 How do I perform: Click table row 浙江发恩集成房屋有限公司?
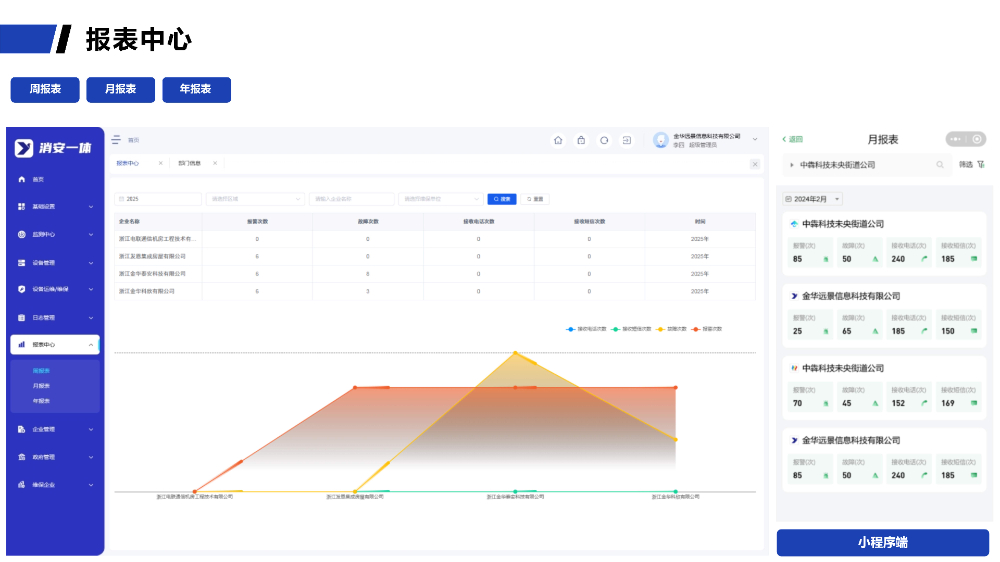tap(435, 256)
